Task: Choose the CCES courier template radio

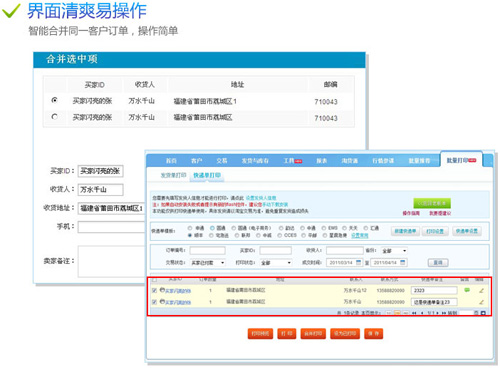Action: tap(280, 235)
